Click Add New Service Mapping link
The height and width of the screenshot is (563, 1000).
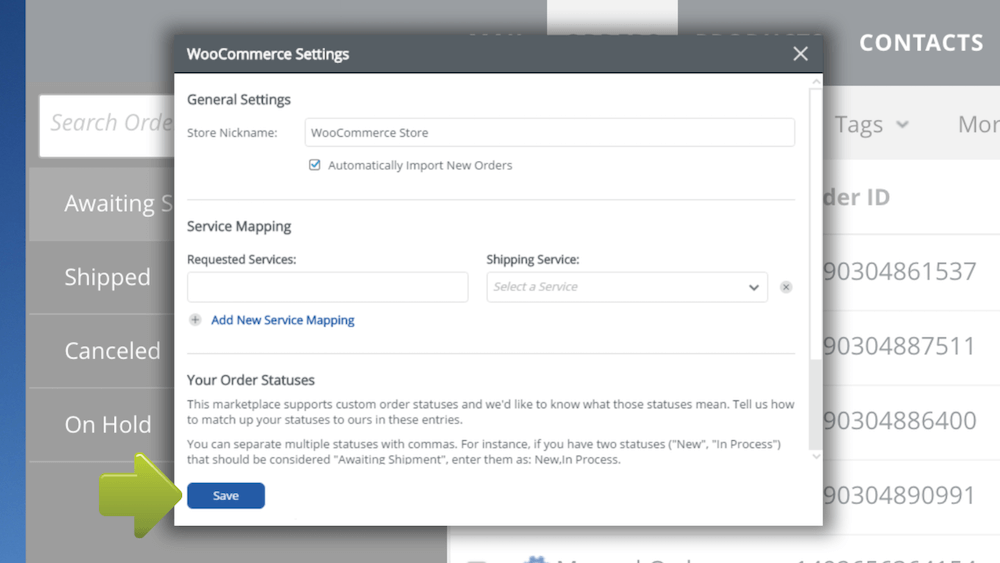(x=283, y=320)
